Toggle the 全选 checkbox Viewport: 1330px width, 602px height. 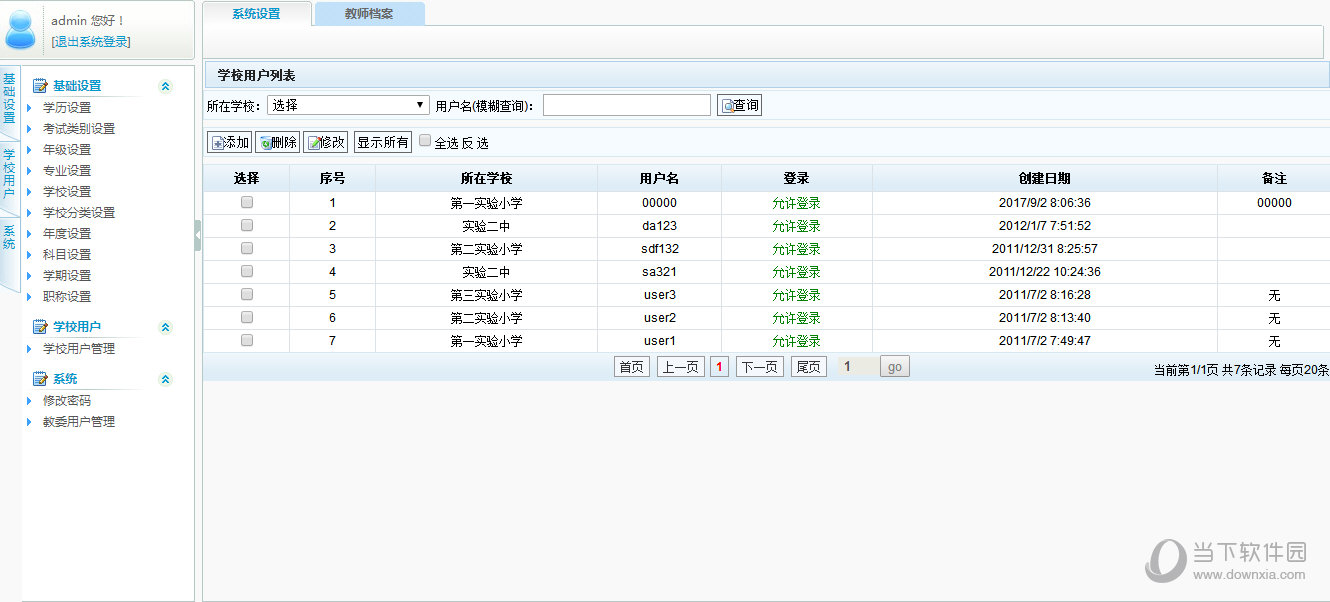(x=425, y=141)
